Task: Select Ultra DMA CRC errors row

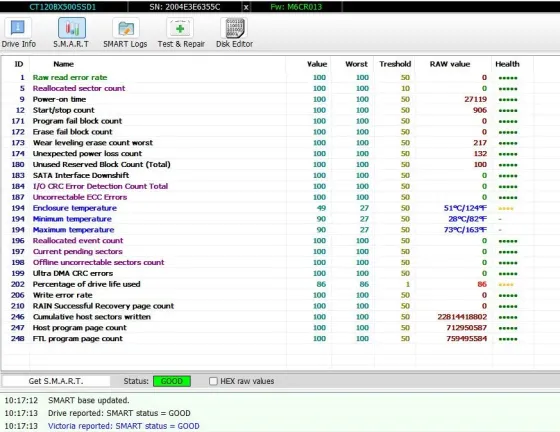Action: coord(268,273)
